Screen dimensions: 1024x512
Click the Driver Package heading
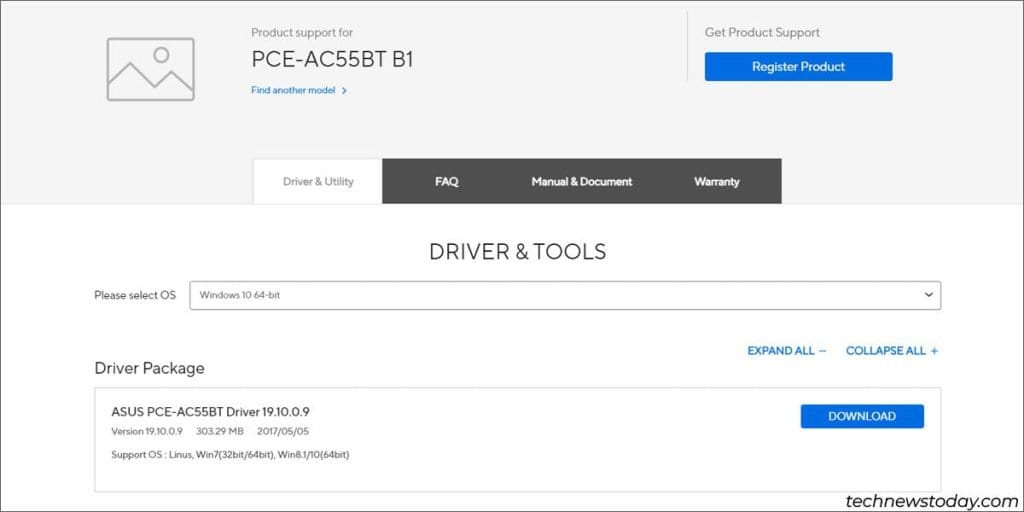click(x=150, y=368)
